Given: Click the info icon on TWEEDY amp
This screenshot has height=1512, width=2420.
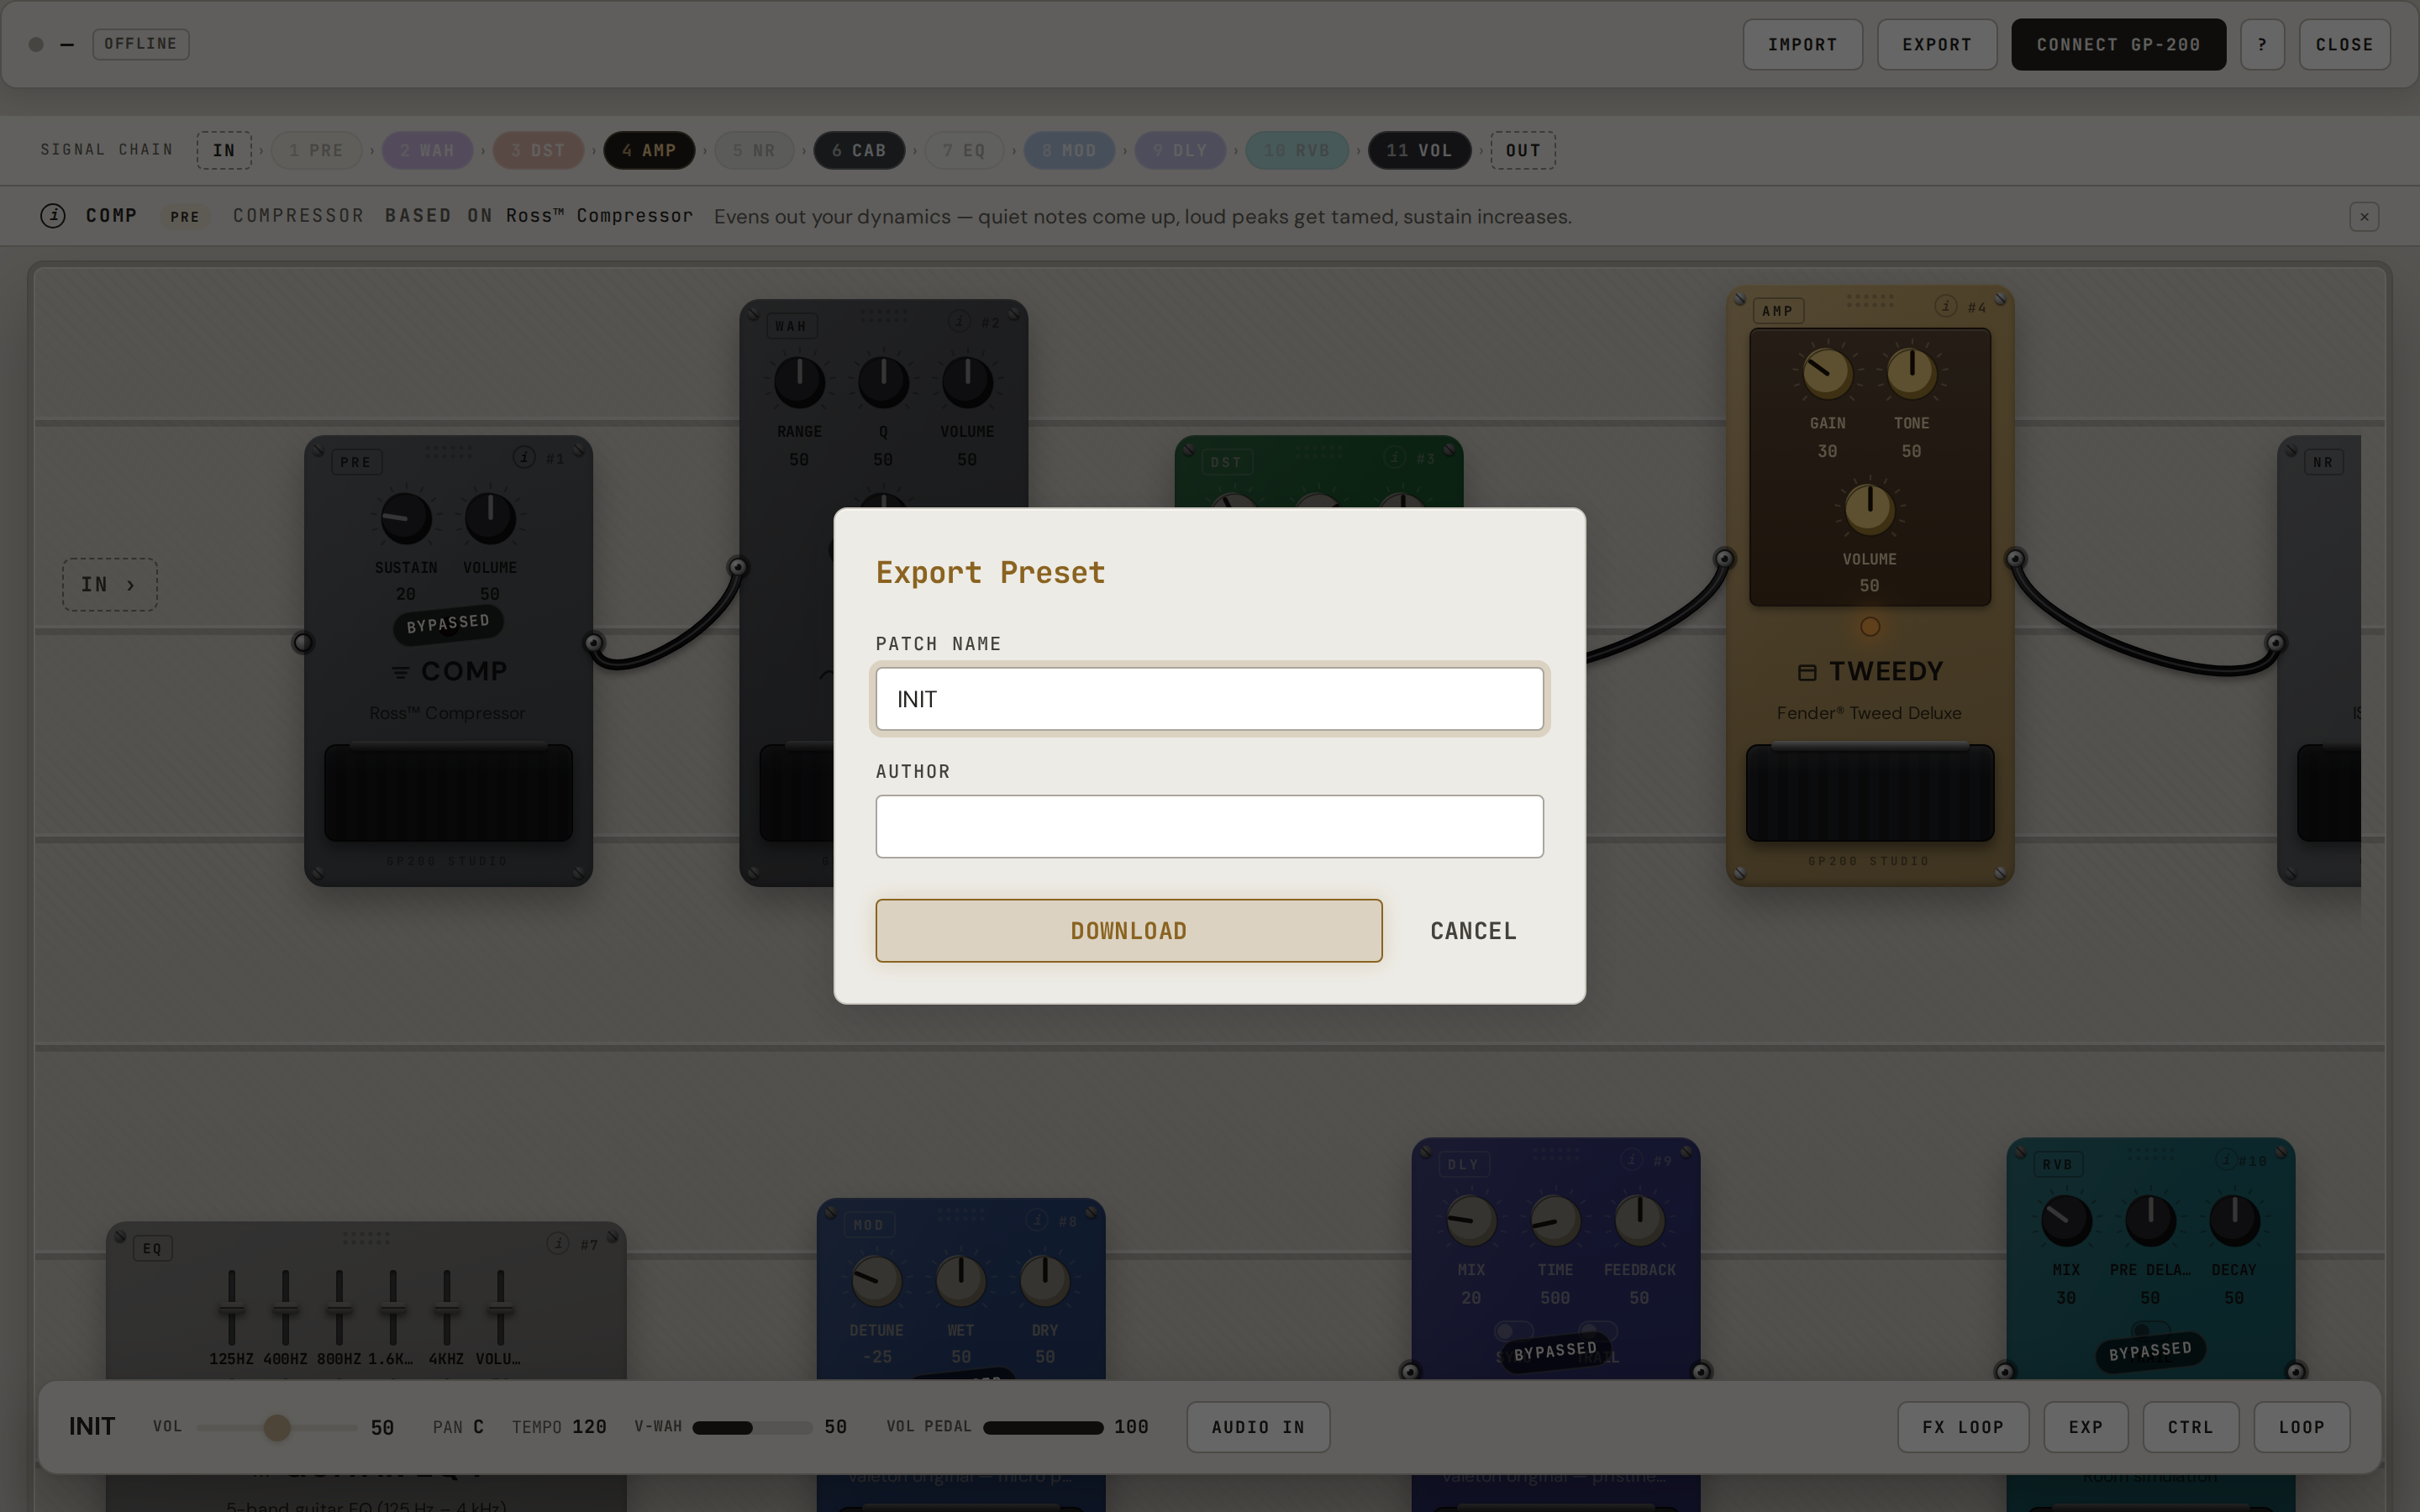Looking at the screenshot, I should coord(1946,306).
